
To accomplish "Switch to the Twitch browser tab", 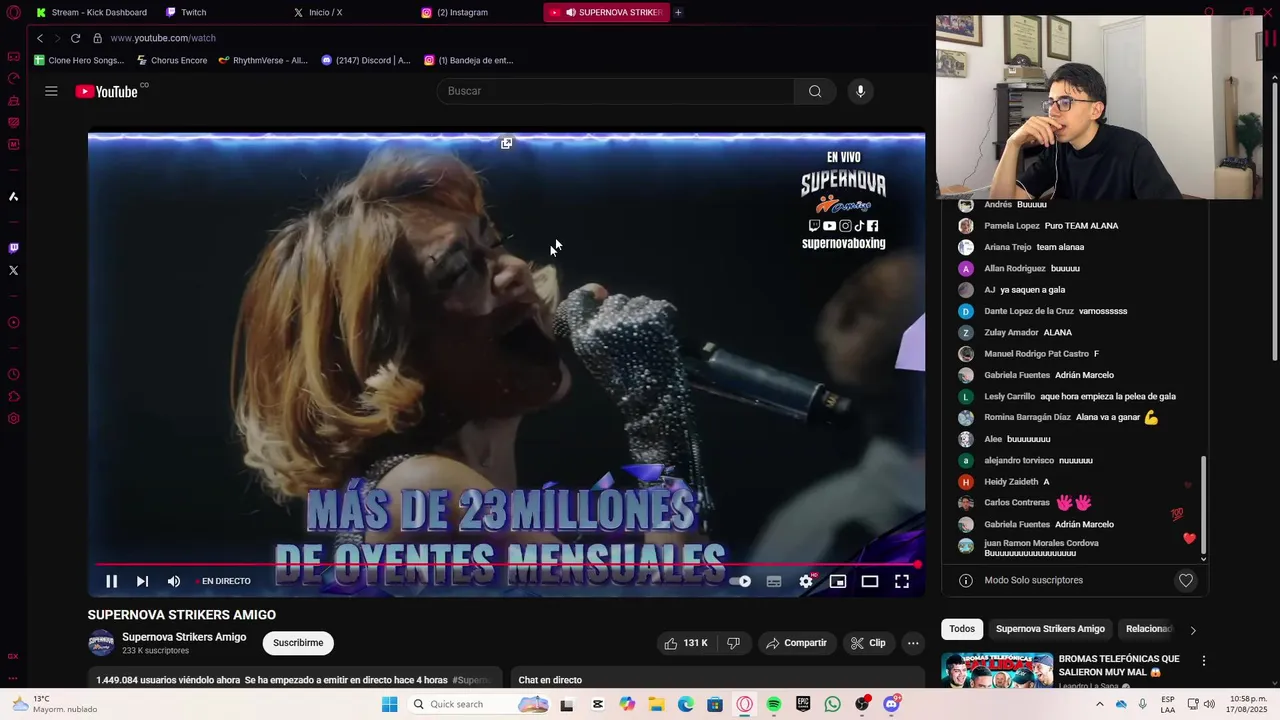I will click(186, 12).
